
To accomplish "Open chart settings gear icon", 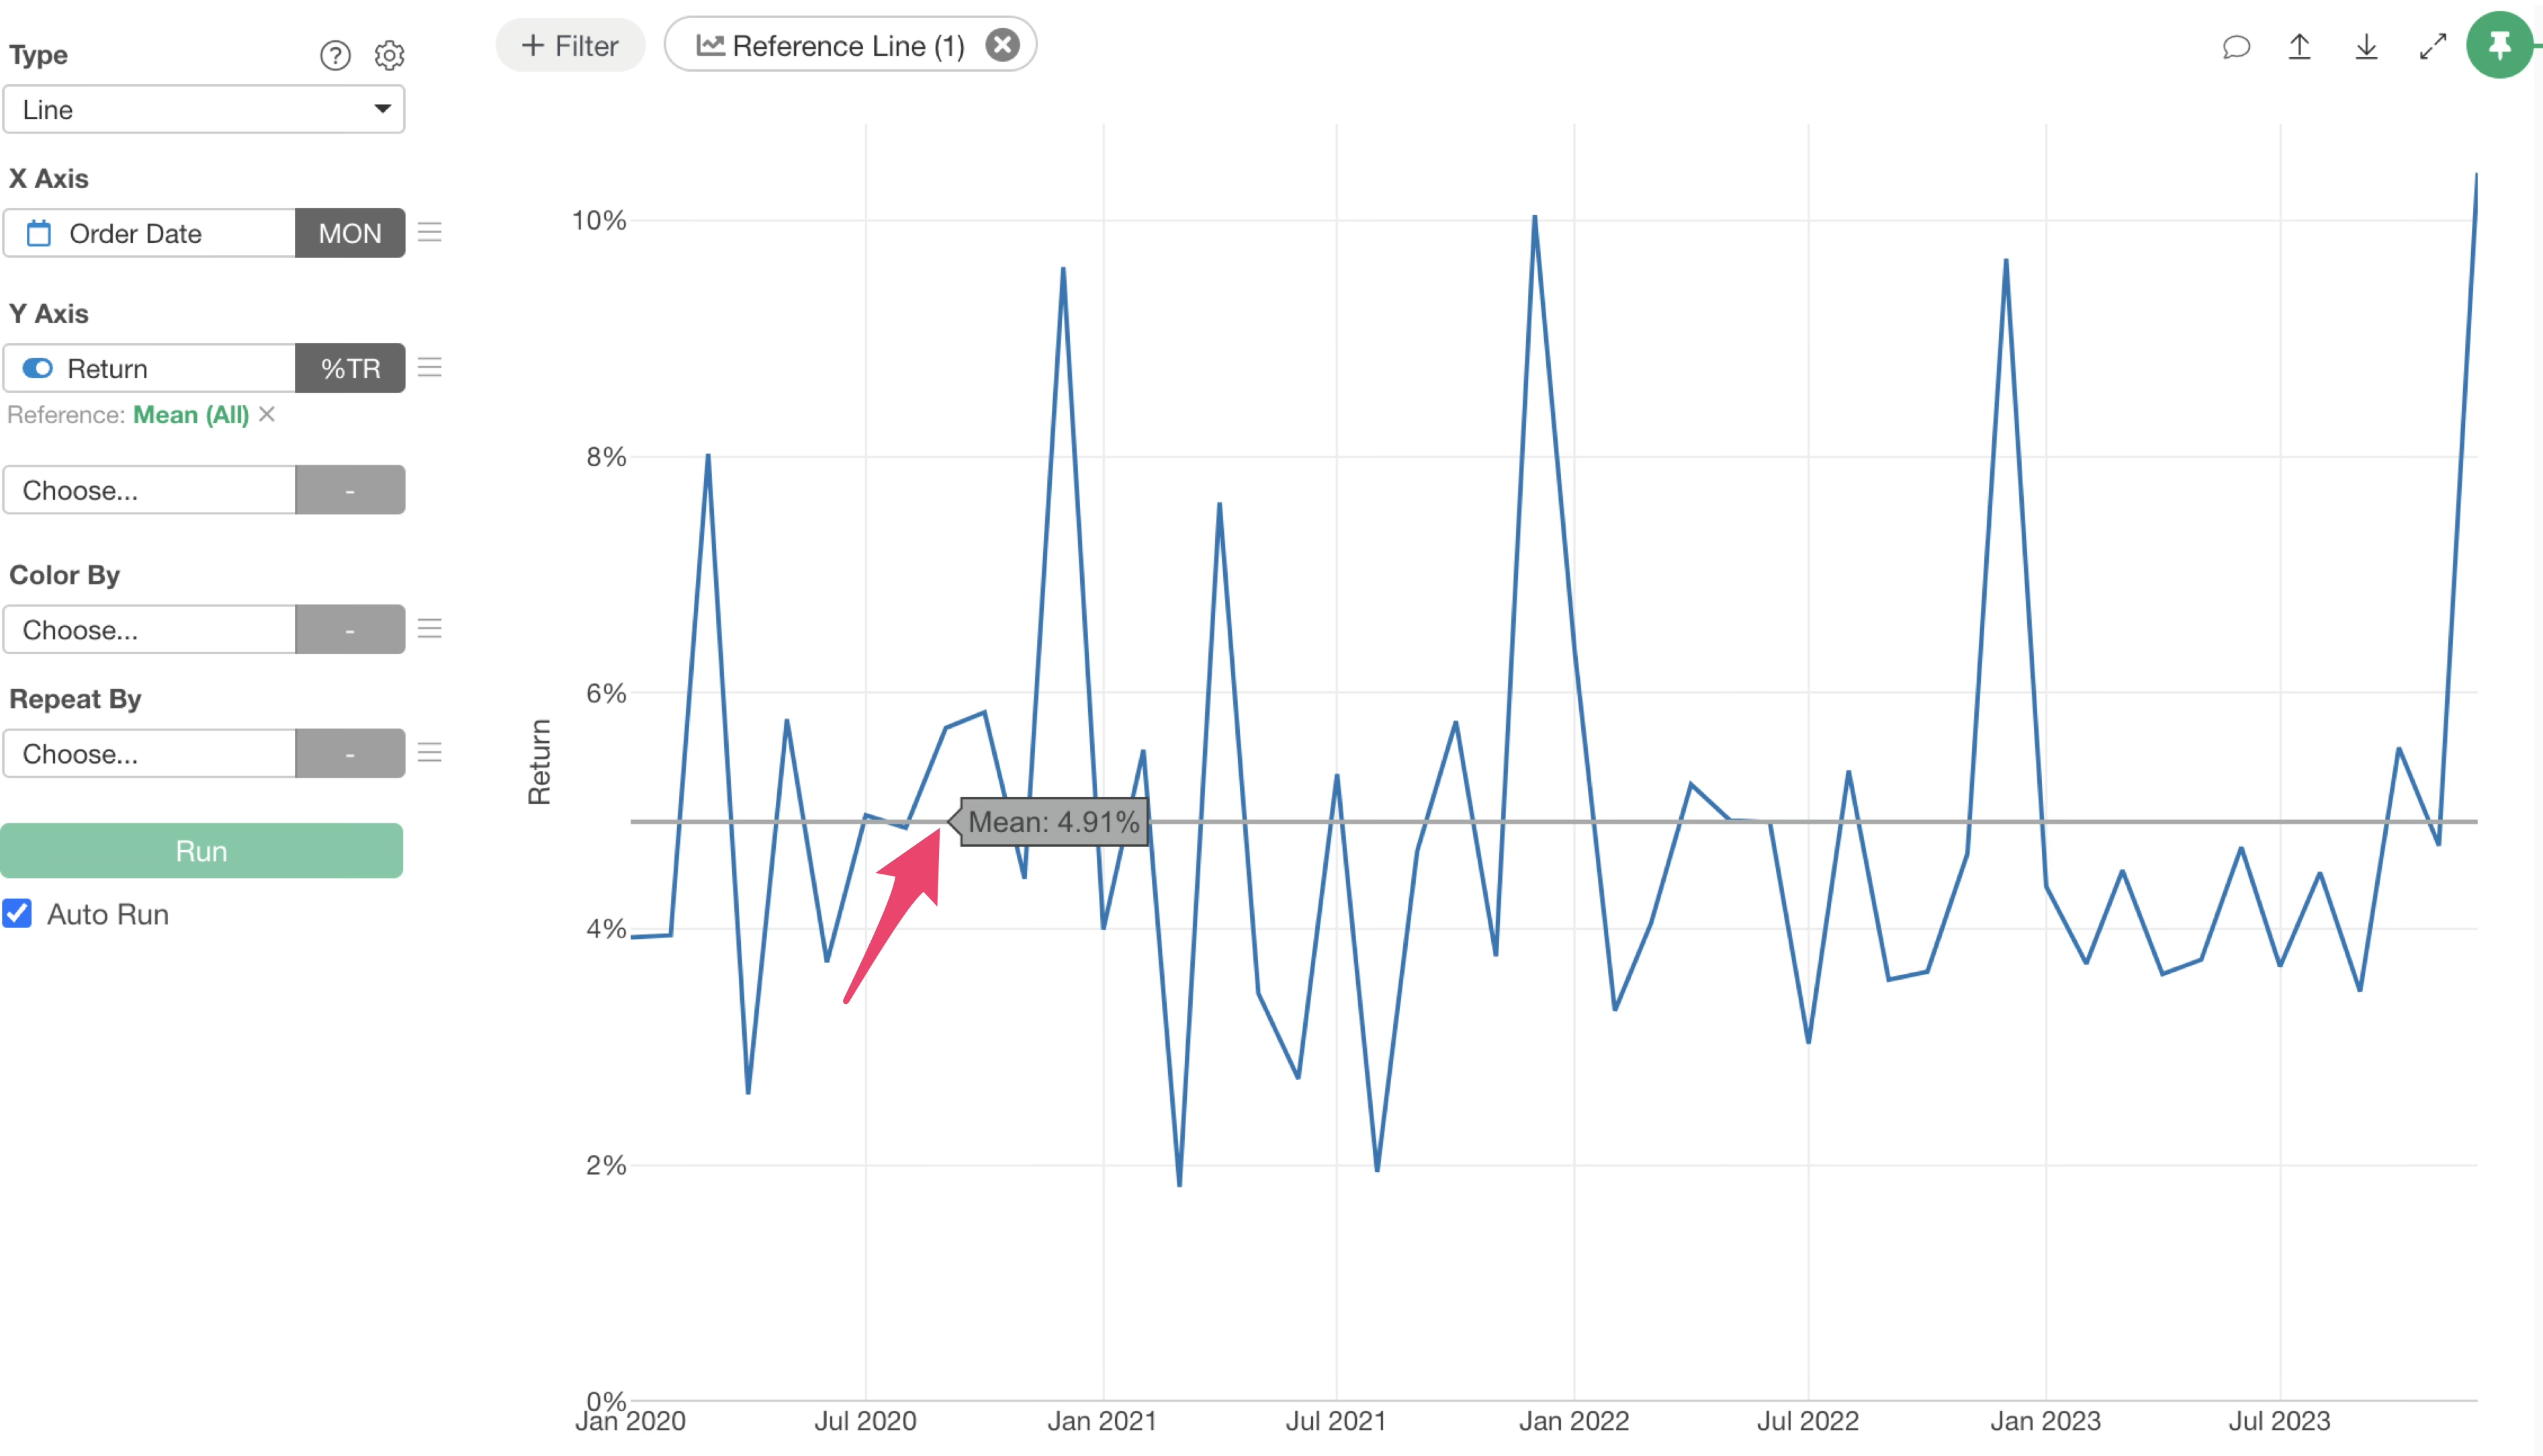I will tap(389, 55).
